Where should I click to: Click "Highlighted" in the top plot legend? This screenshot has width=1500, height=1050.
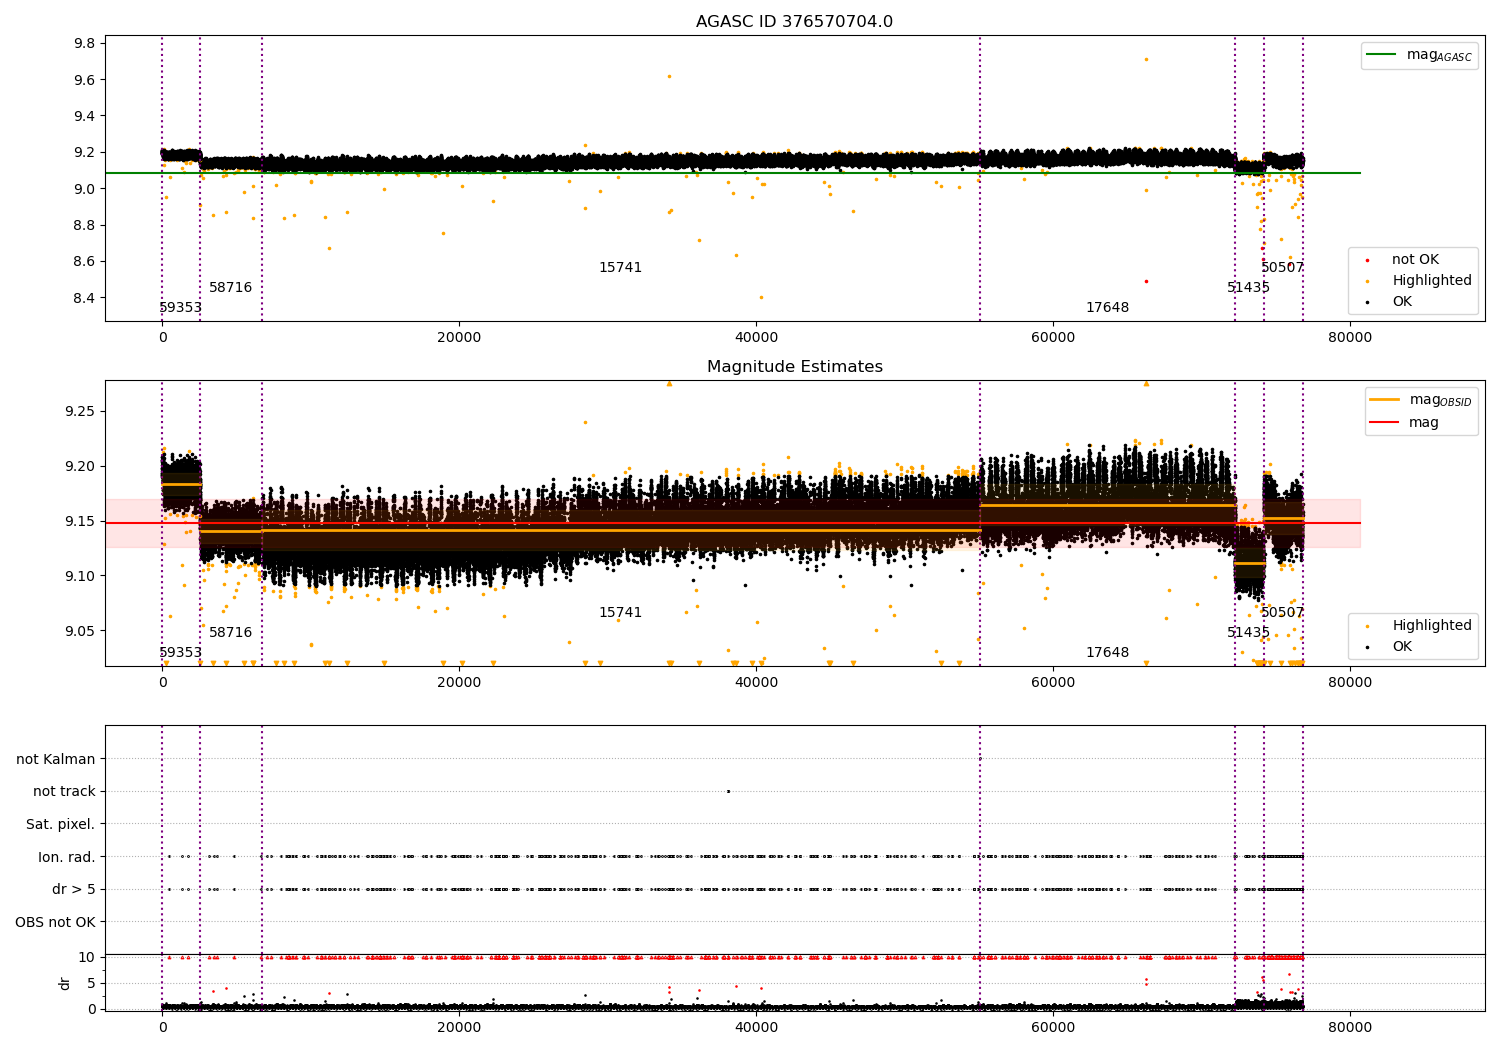click(1432, 281)
